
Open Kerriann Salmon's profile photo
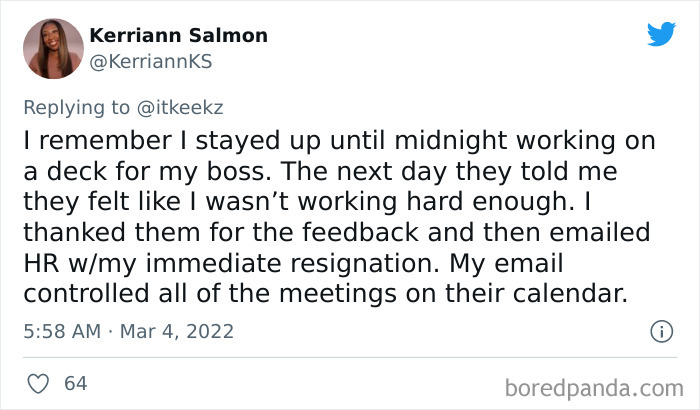[49, 46]
